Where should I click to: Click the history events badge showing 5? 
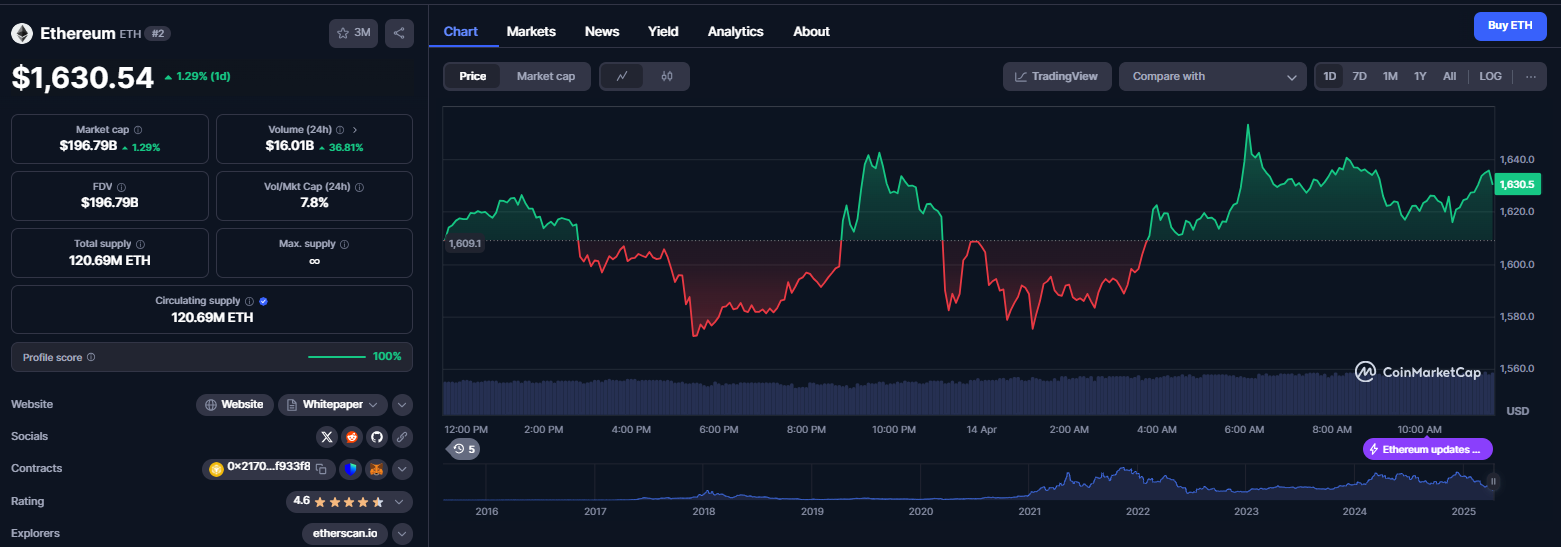464,449
